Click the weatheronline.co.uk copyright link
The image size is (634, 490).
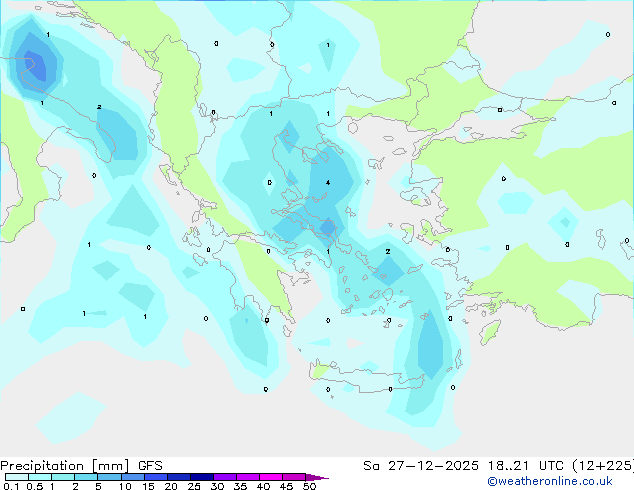550,481
